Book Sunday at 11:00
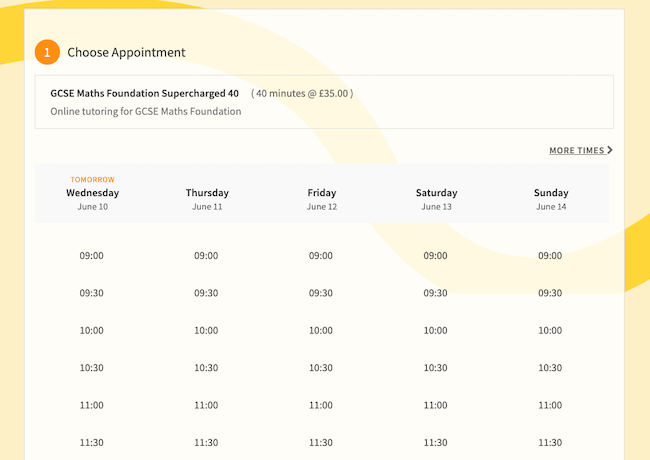650x460 pixels. coord(550,405)
